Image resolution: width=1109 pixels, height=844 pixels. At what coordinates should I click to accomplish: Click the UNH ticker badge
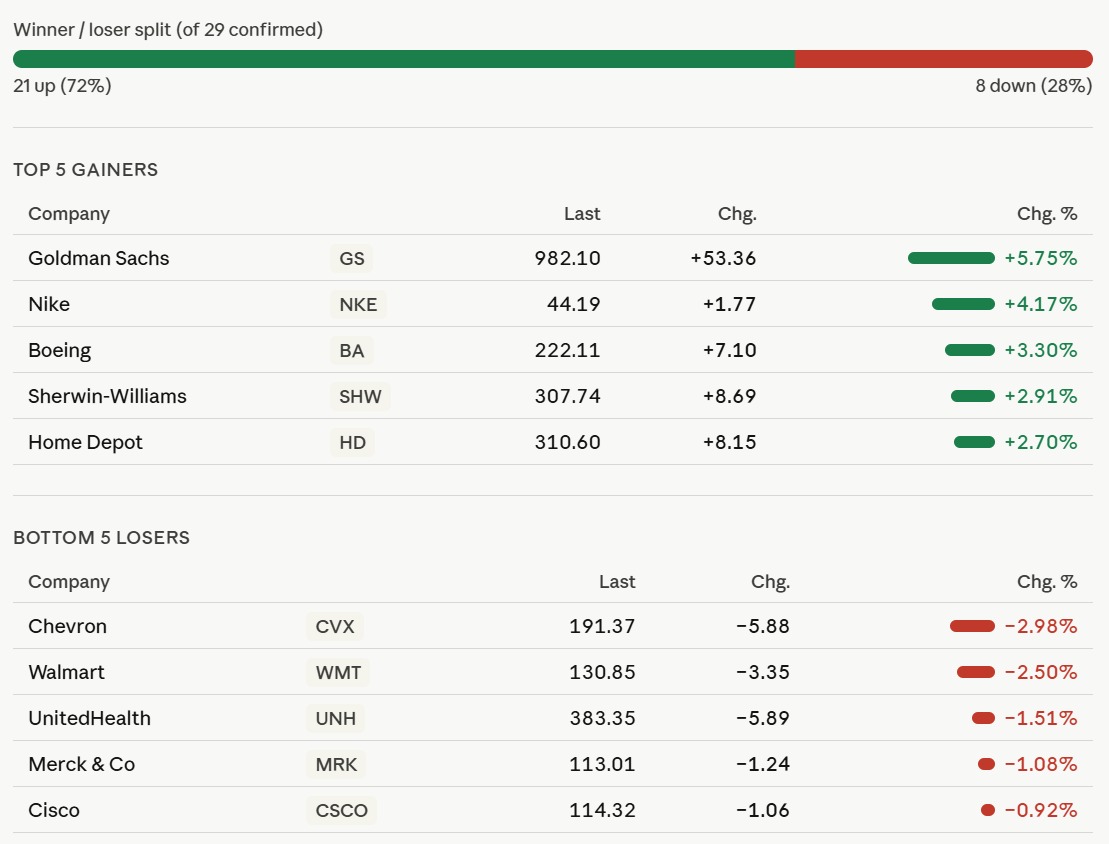tap(335, 718)
